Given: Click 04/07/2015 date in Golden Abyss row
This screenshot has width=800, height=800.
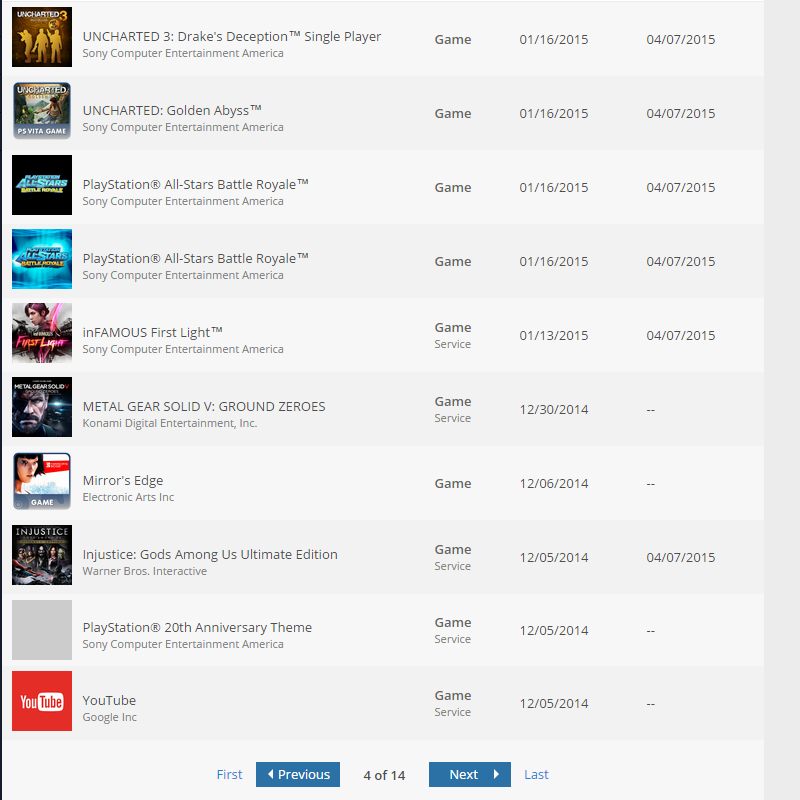Looking at the screenshot, I should (681, 114).
